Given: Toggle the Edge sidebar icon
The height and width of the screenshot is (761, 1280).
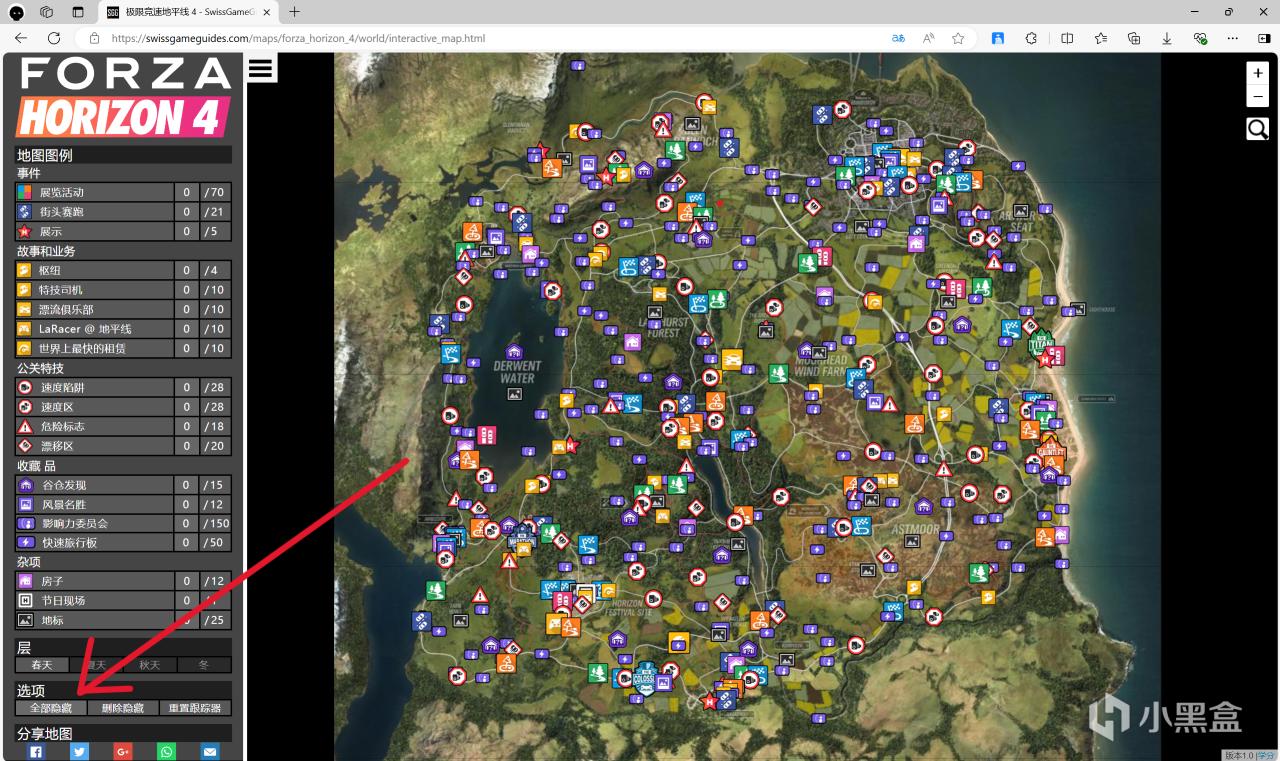Looking at the screenshot, I should (x=1263, y=38).
